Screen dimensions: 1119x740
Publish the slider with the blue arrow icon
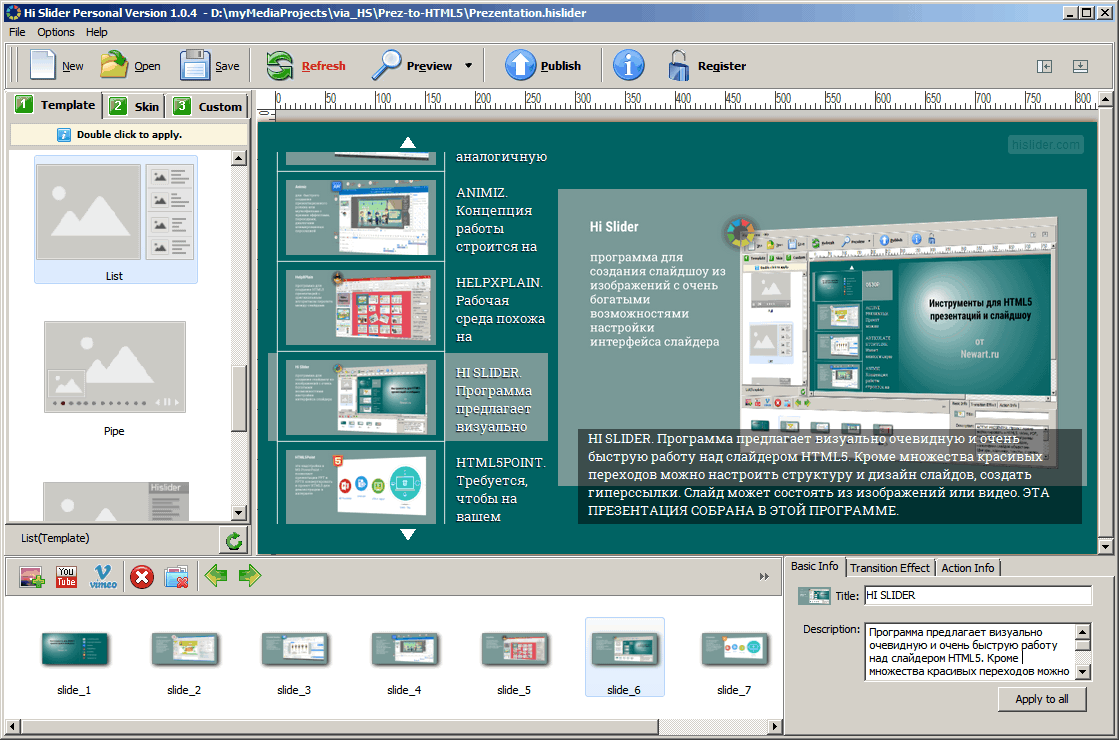tap(520, 65)
